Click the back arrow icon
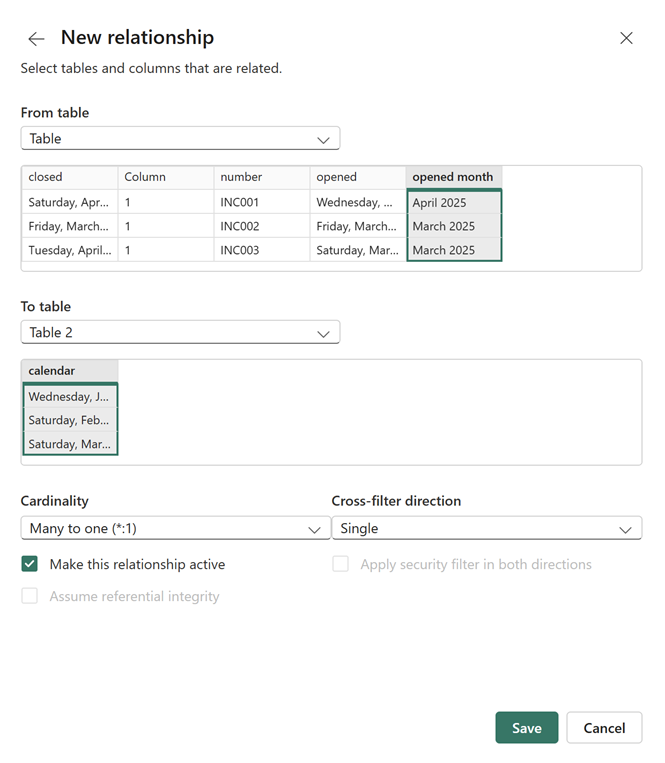 [x=36, y=39]
